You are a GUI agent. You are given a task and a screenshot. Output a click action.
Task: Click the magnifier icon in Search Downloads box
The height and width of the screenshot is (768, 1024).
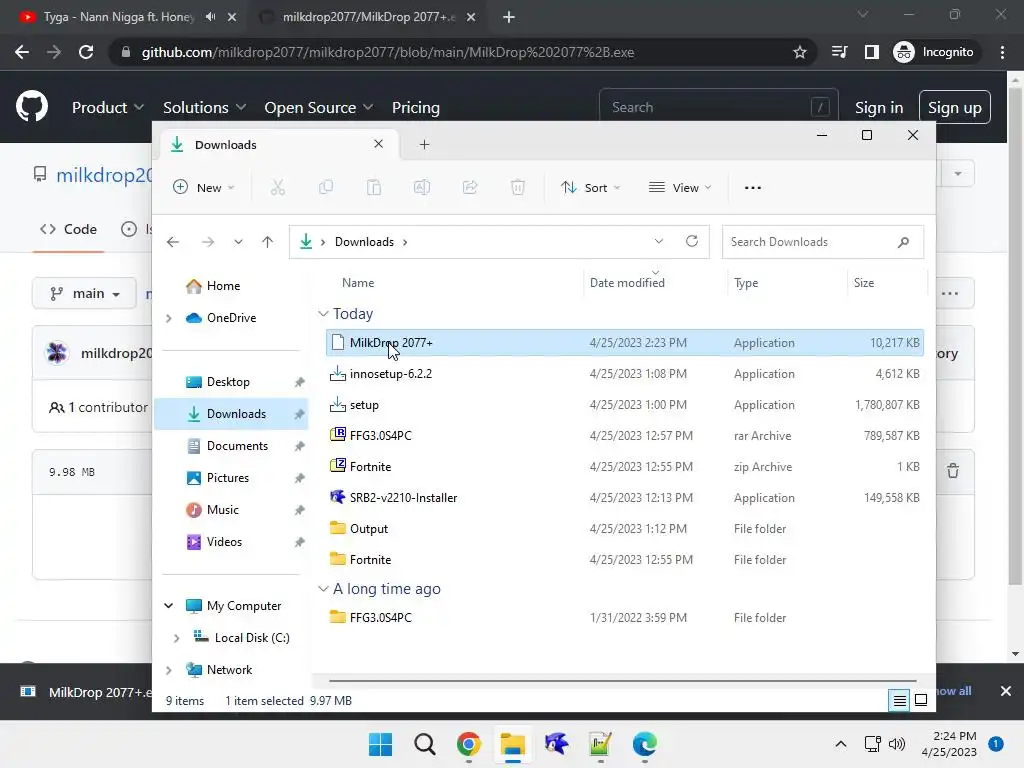(903, 242)
